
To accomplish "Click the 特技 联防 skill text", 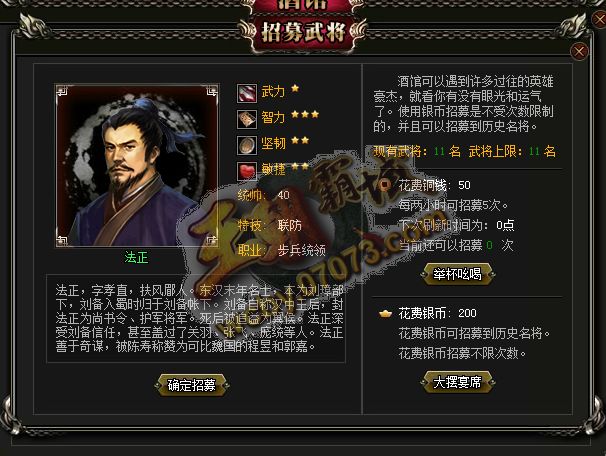I will tap(270, 225).
